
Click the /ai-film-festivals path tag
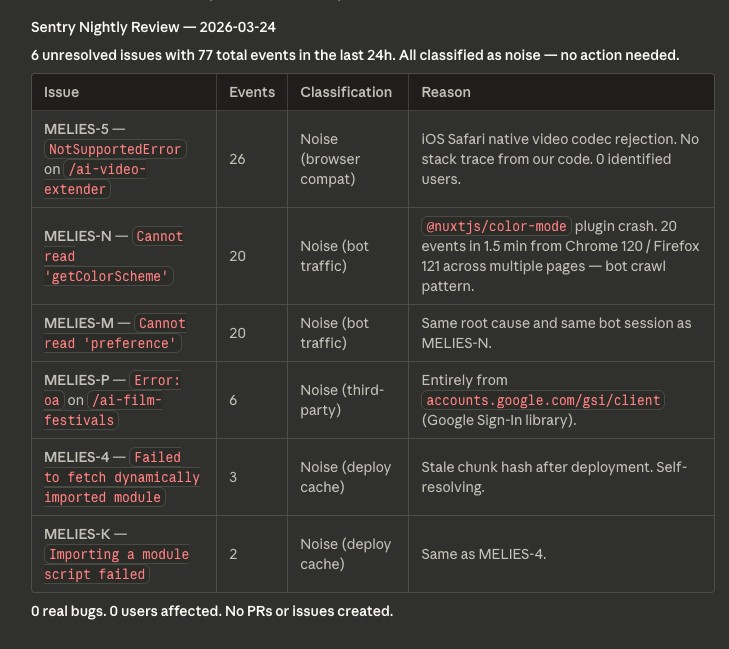[x=126, y=410]
